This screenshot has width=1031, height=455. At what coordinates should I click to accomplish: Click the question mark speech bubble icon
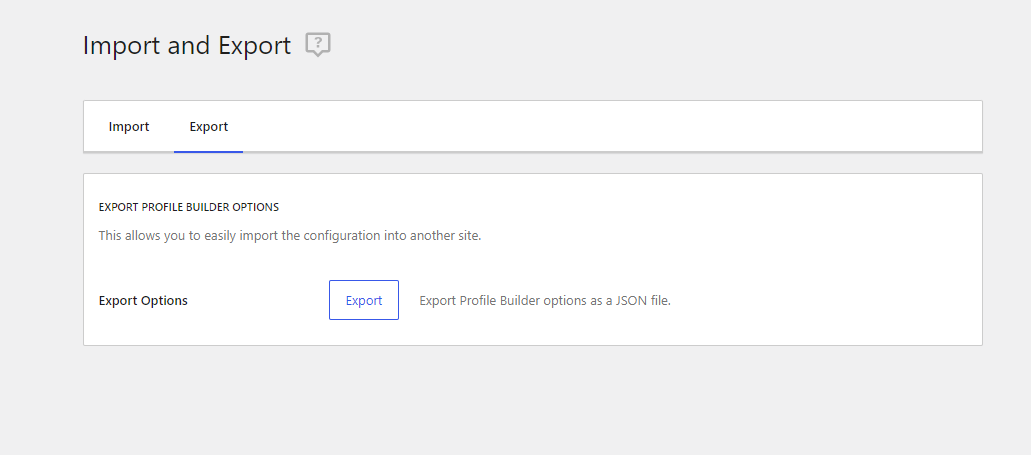pyautogui.click(x=318, y=45)
